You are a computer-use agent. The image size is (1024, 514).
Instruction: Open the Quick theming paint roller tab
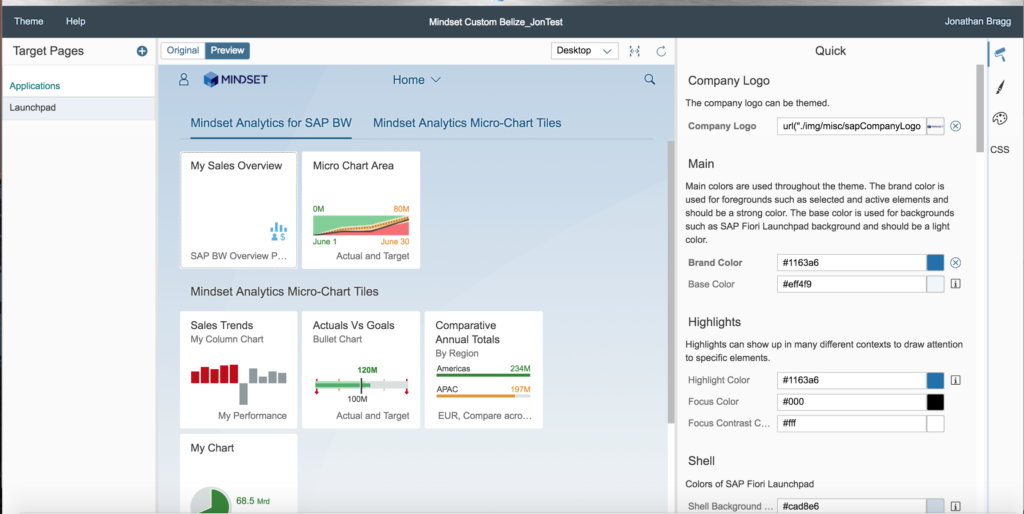pos(1000,55)
